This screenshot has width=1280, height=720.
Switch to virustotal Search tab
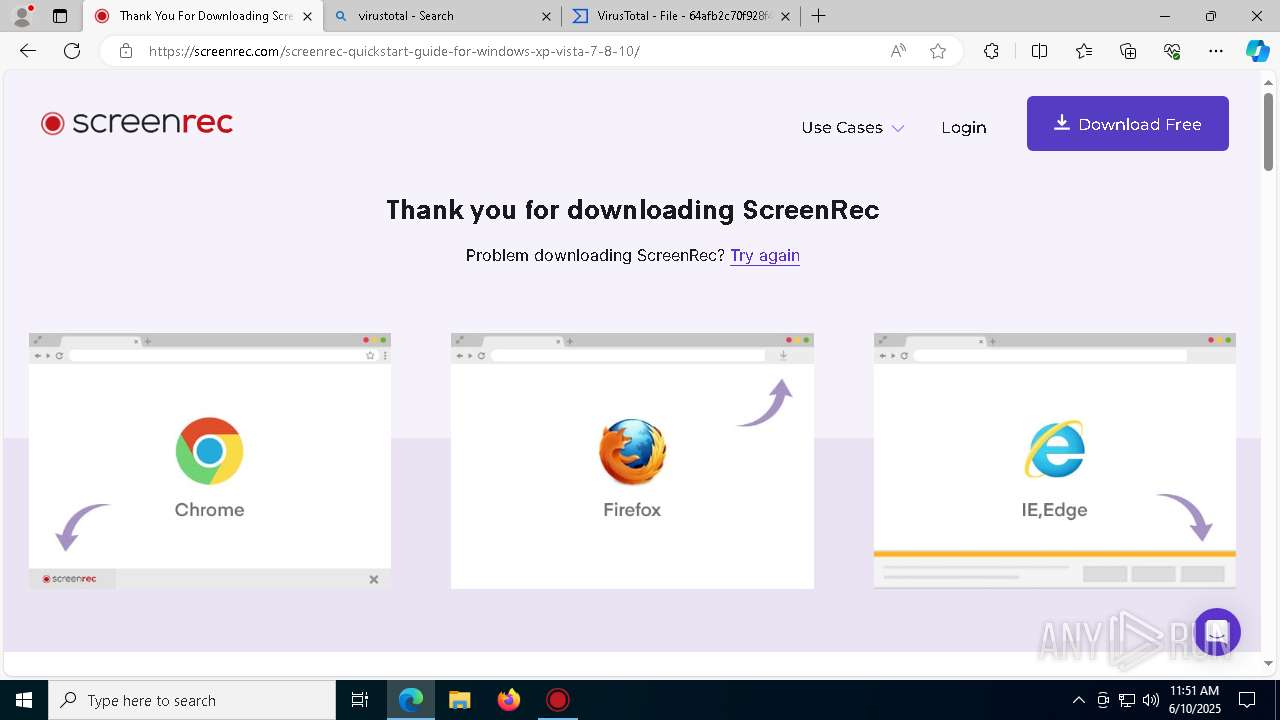tap(442, 16)
